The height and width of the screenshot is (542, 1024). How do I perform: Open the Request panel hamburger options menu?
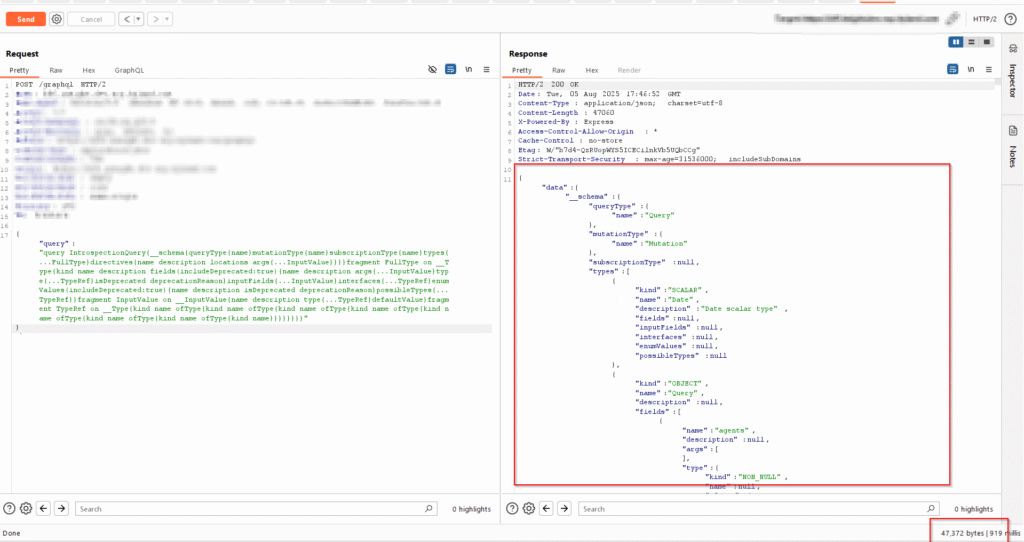pyautogui.click(x=486, y=70)
